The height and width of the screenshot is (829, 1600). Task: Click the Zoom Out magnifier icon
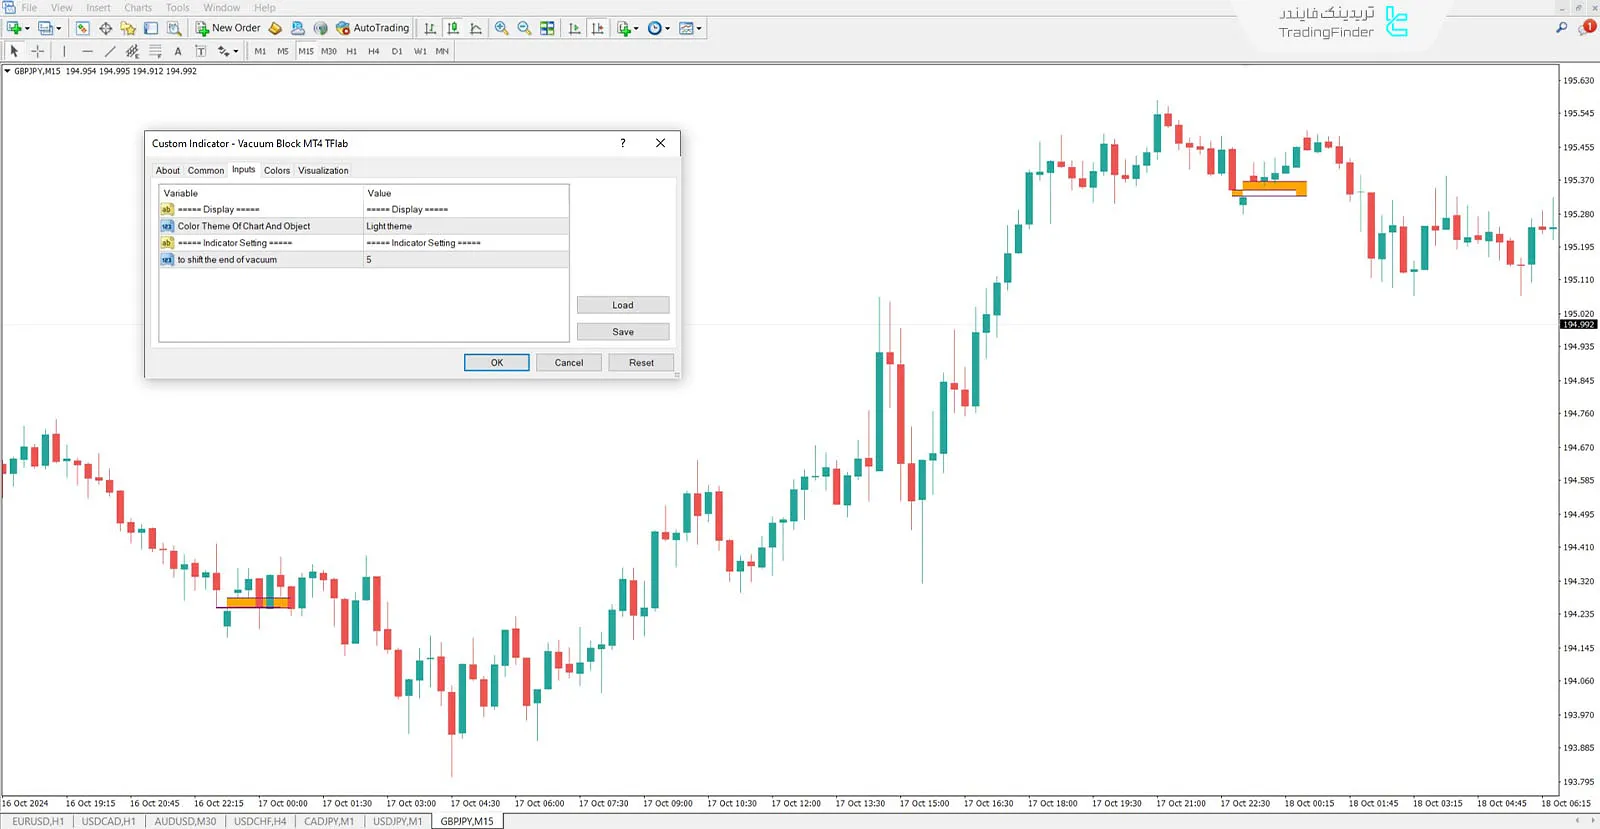524,28
